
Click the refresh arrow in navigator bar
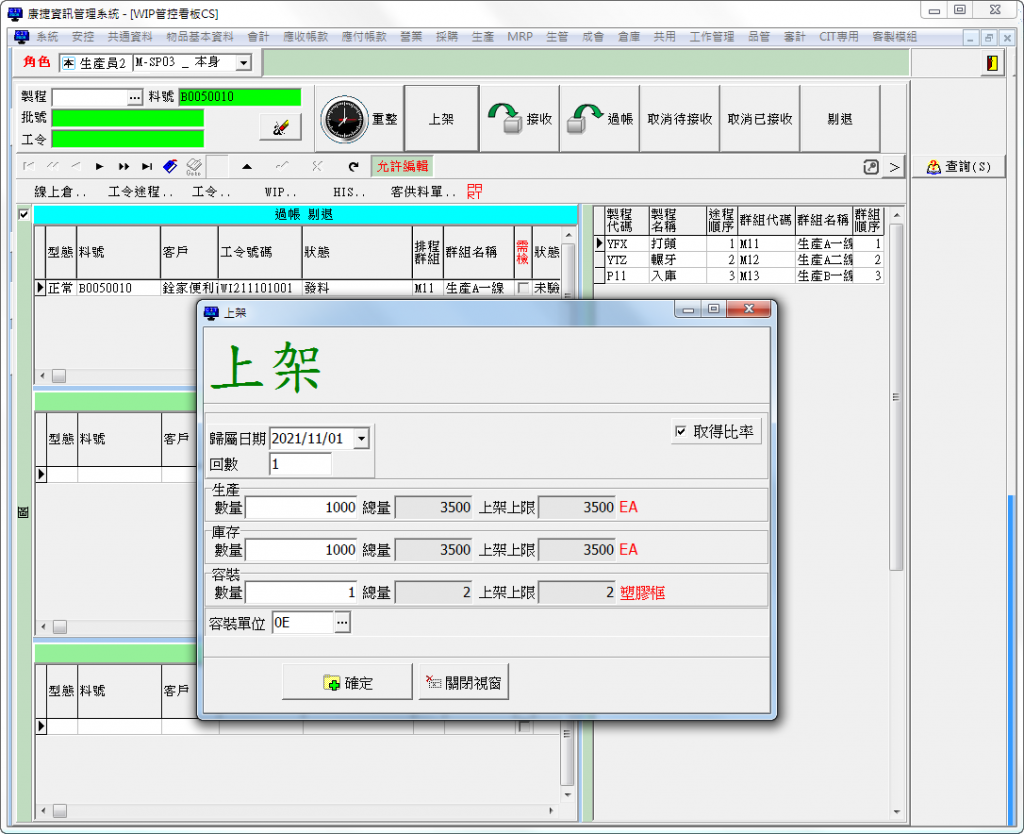(353, 166)
